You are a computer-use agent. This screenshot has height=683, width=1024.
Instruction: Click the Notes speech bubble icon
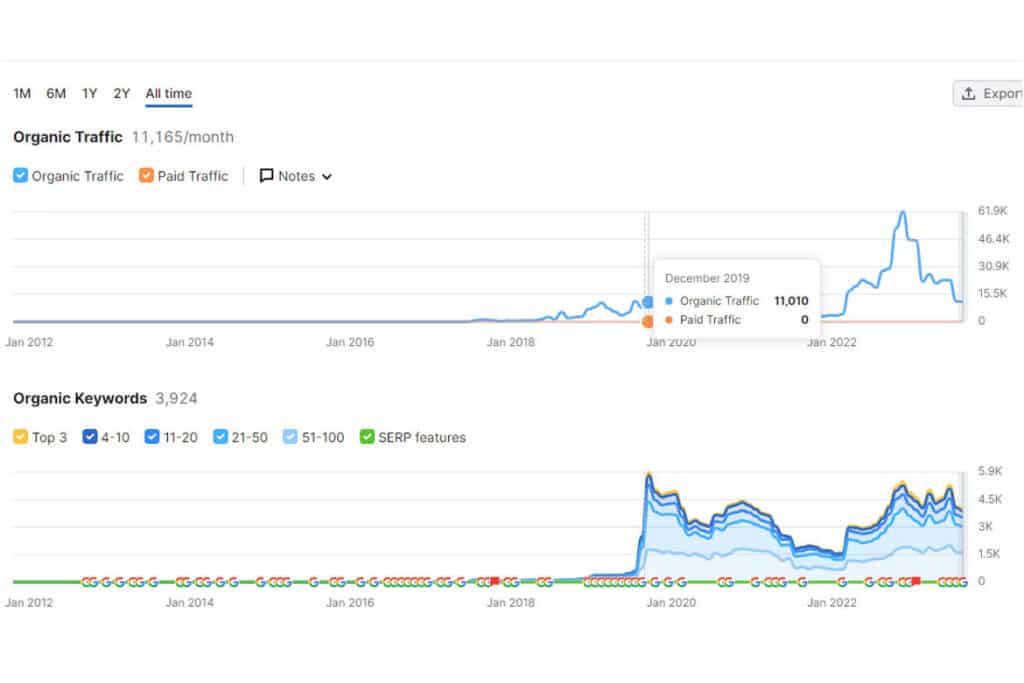[x=266, y=176]
